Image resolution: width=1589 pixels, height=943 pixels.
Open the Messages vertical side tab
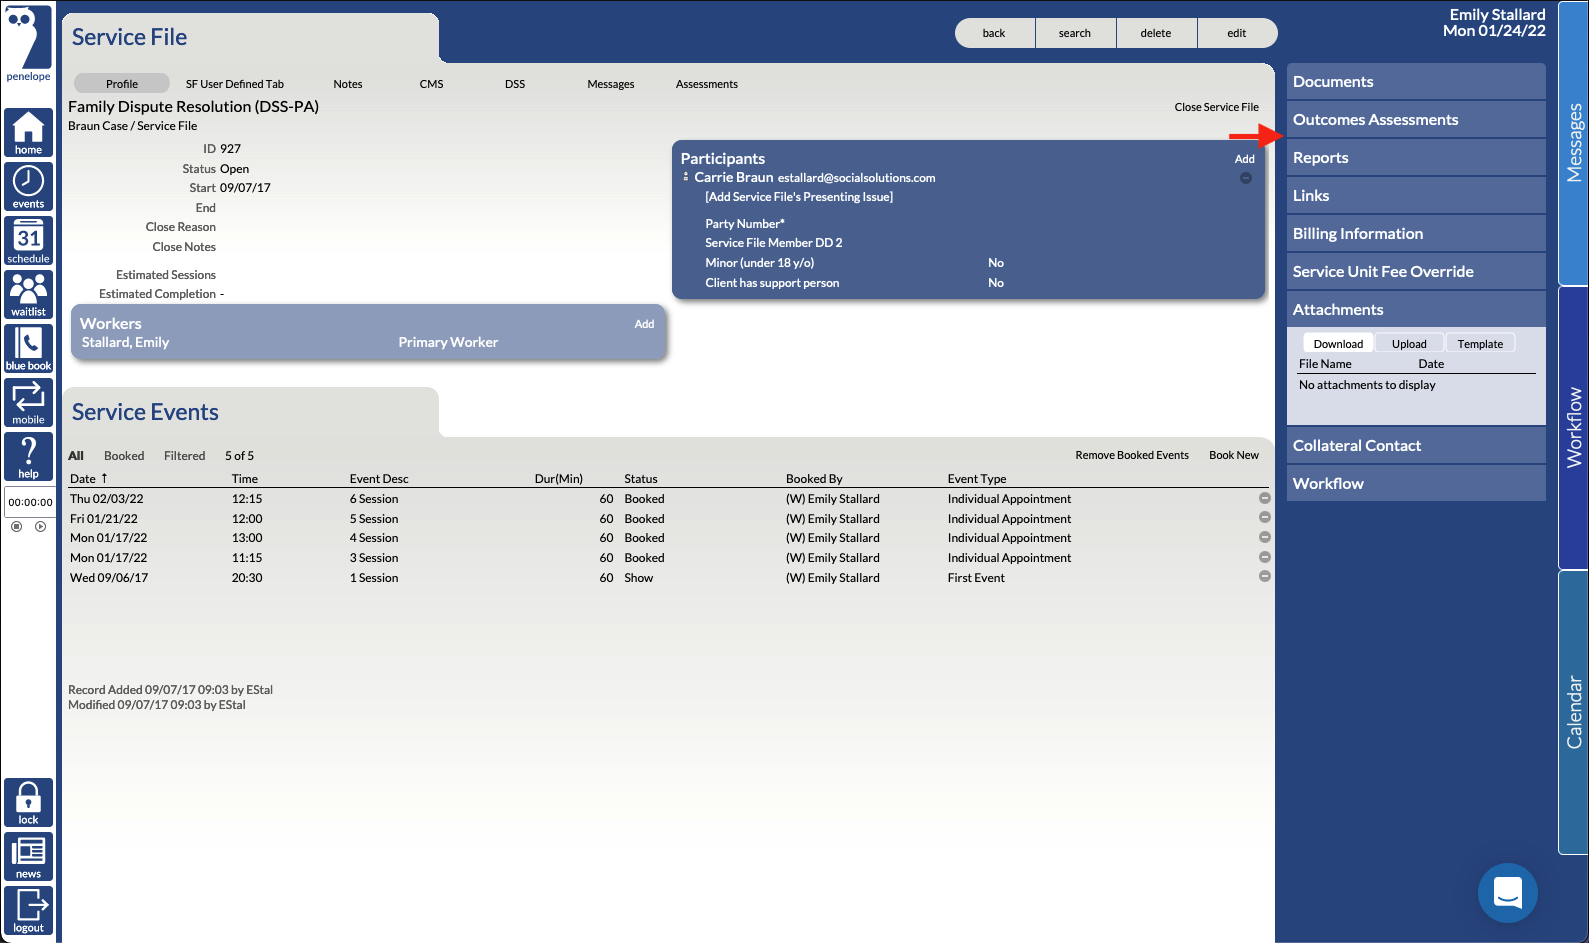(1574, 143)
